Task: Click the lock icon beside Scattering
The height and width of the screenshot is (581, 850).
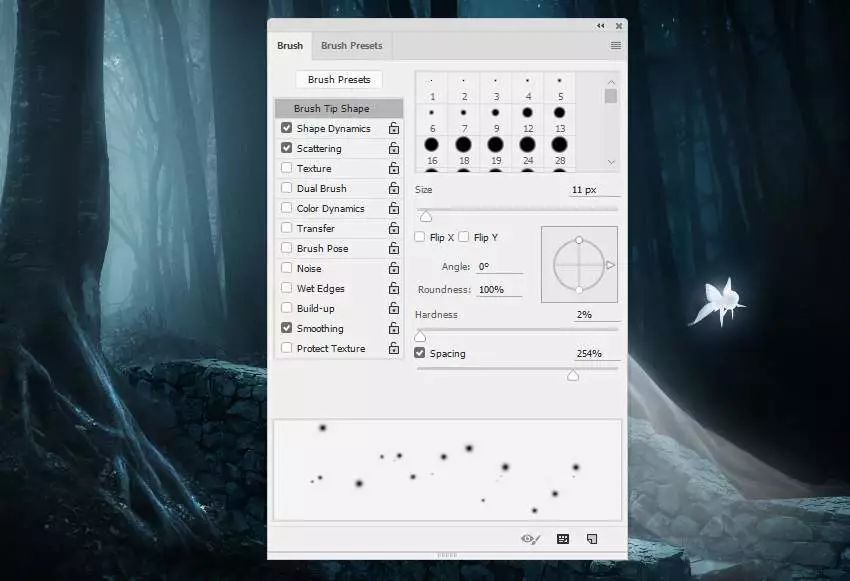Action: (x=394, y=149)
